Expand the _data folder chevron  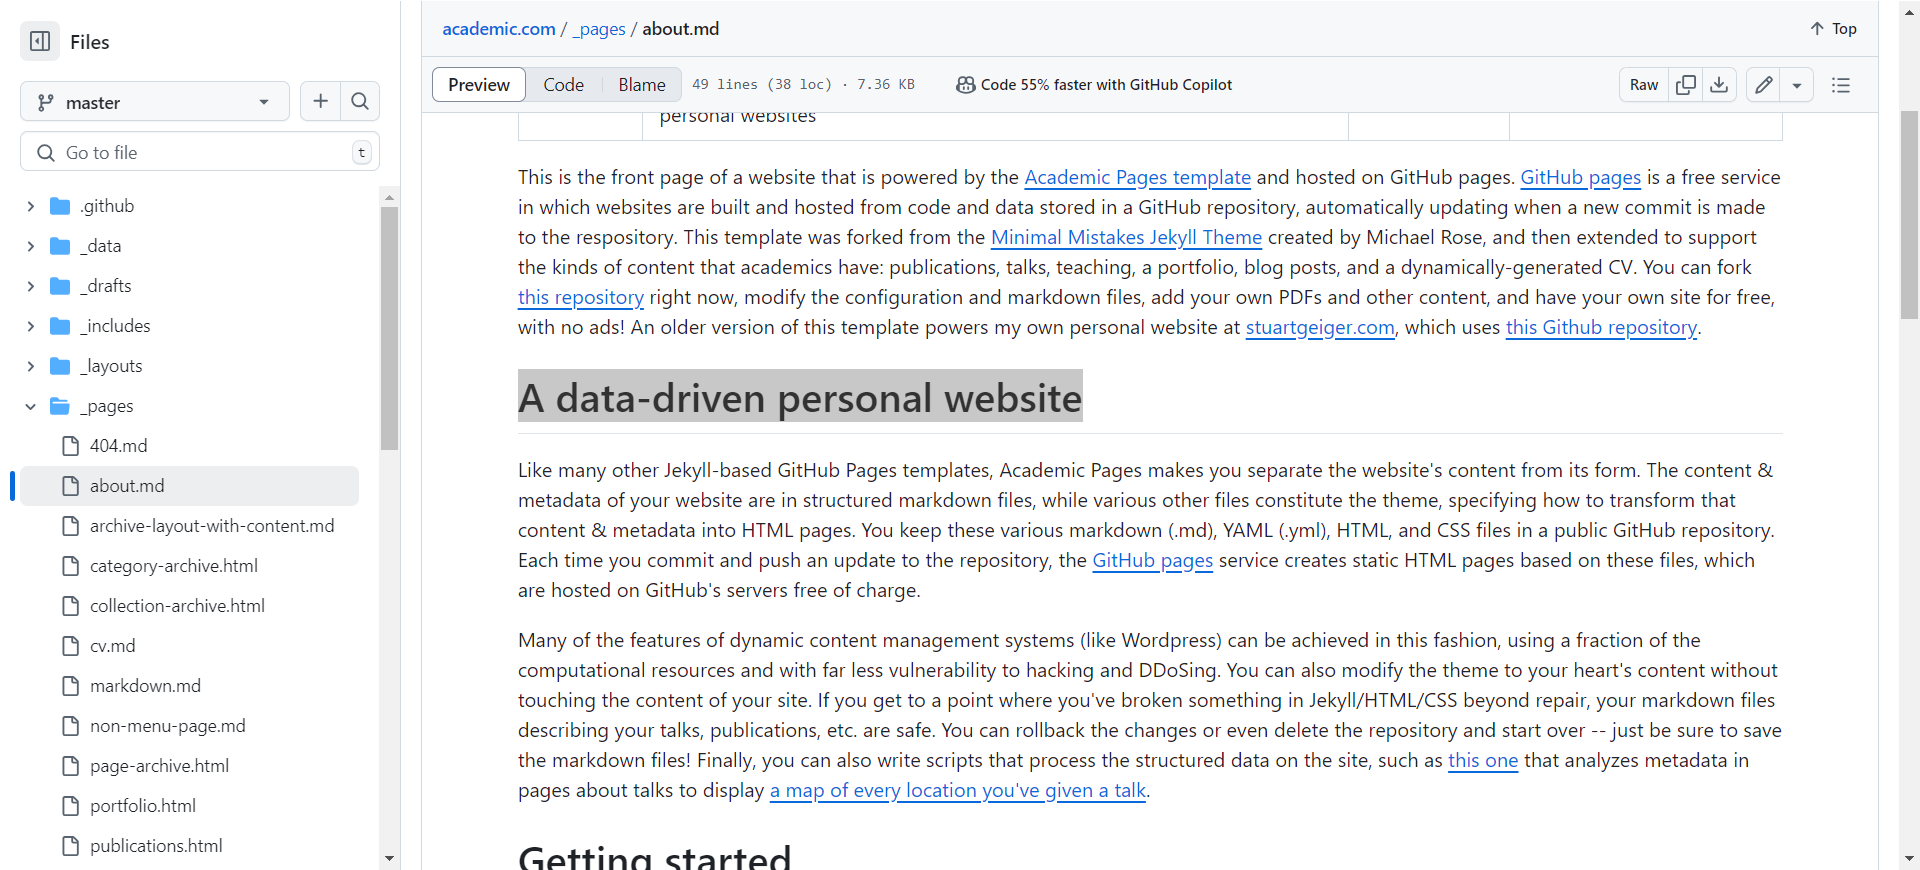[30, 246]
